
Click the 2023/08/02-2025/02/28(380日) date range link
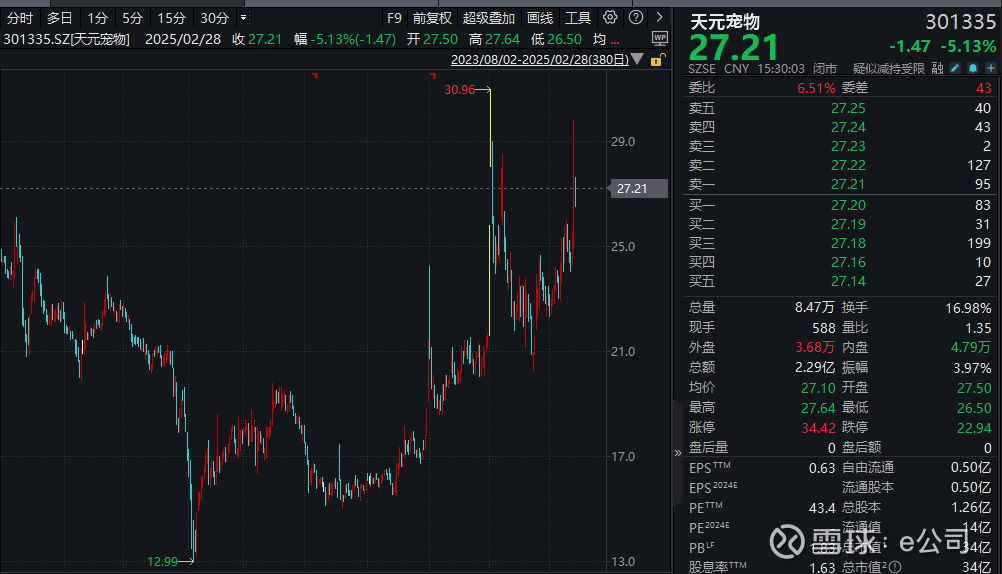click(540, 59)
